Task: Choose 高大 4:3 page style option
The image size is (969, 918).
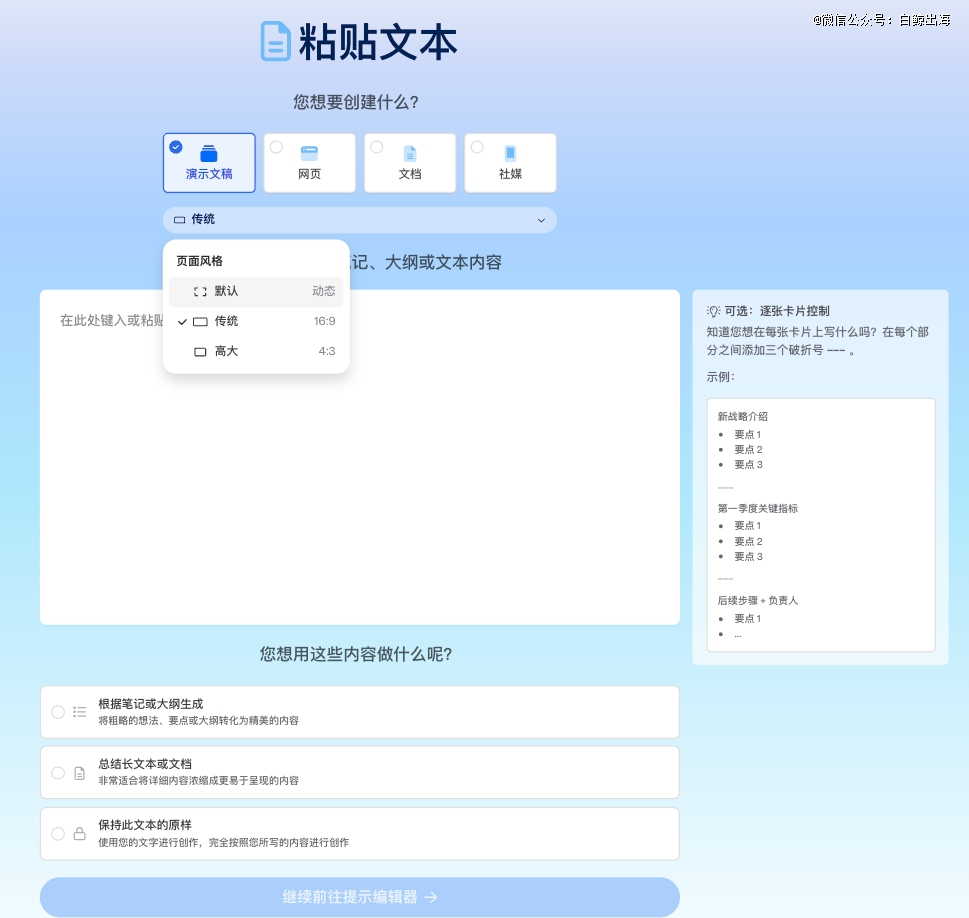Action: pos(256,352)
